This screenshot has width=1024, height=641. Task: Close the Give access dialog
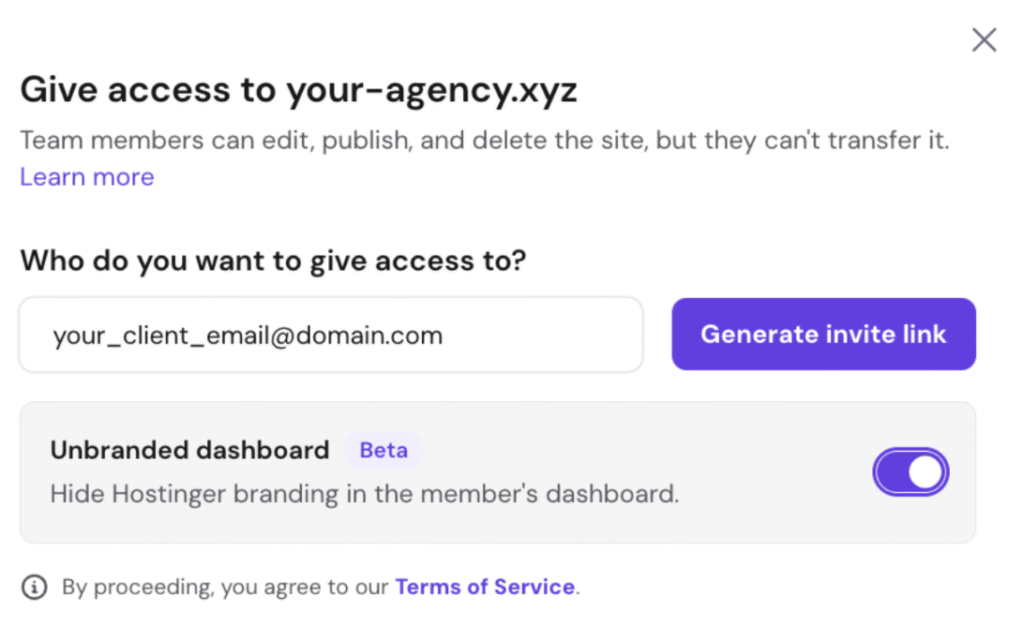point(984,40)
